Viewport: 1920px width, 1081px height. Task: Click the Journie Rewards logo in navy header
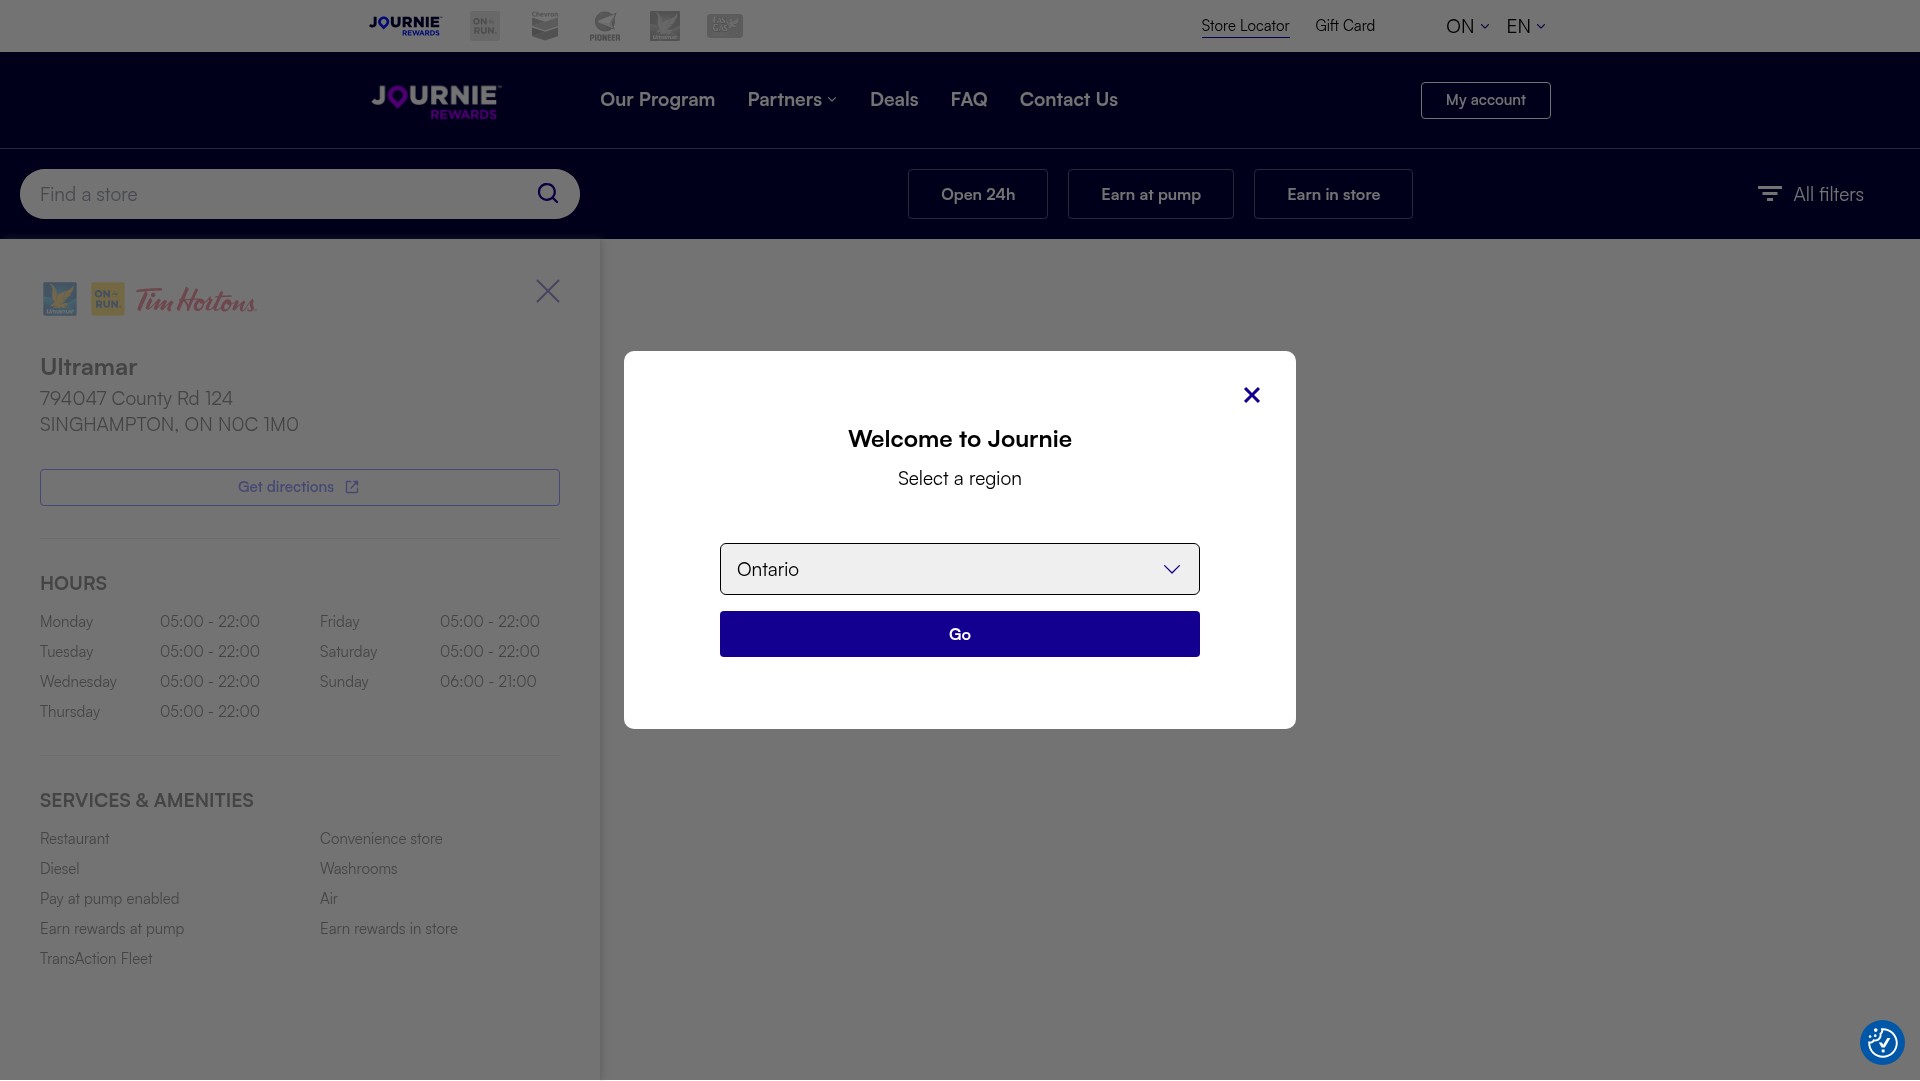[x=436, y=101]
